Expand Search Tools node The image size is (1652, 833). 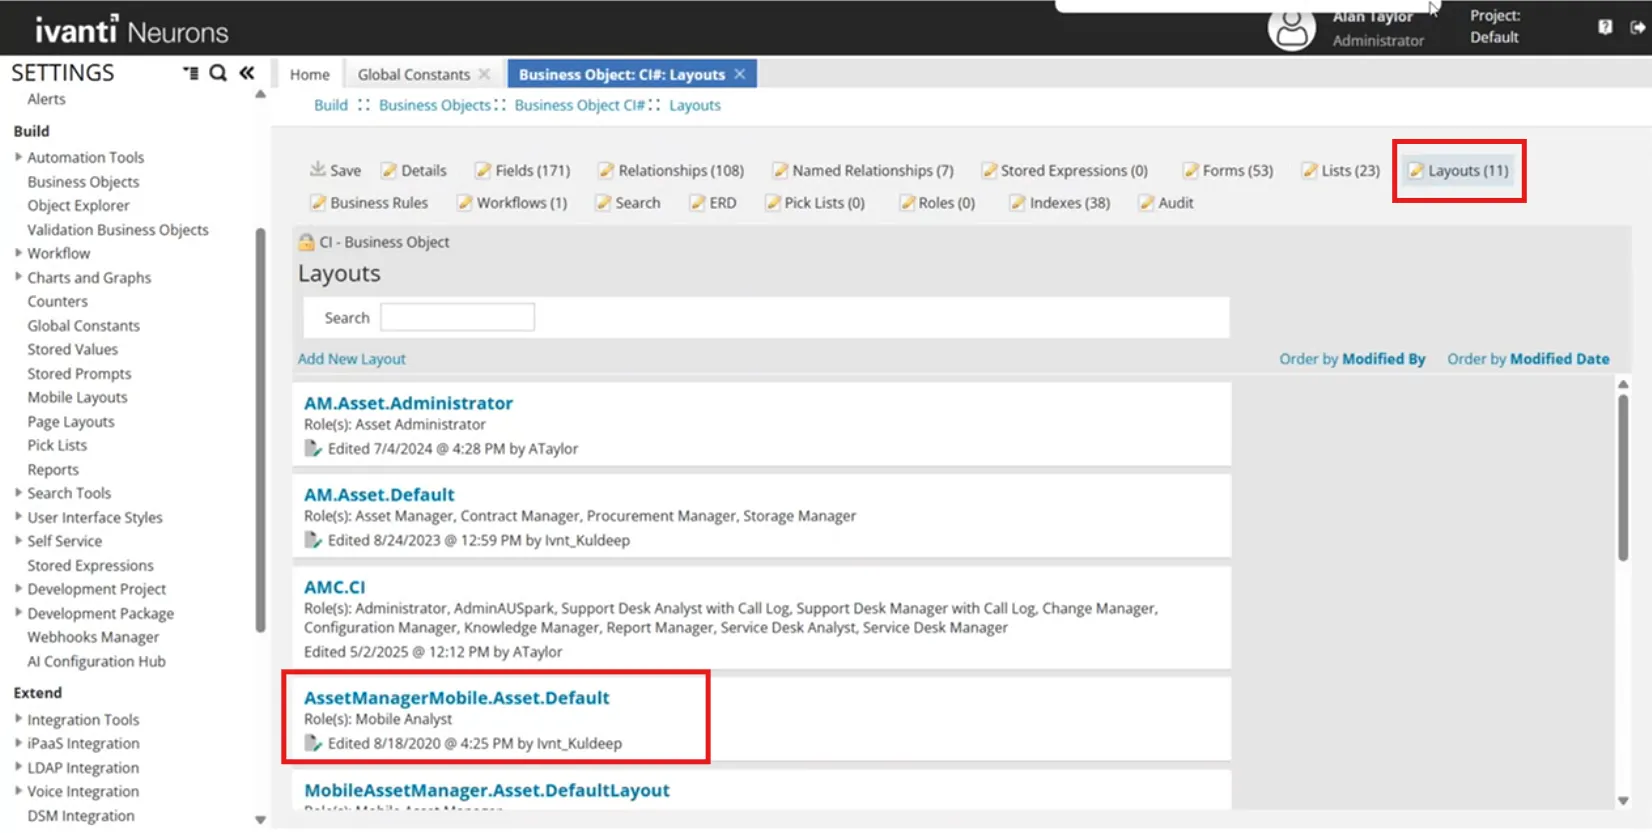pos(18,493)
